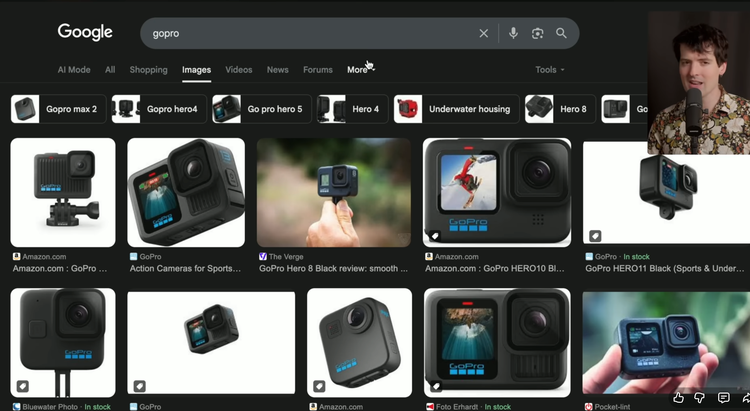Image resolution: width=750 pixels, height=411 pixels.
Task: Open Google Lens search by image
Action: click(x=537, y=33)
